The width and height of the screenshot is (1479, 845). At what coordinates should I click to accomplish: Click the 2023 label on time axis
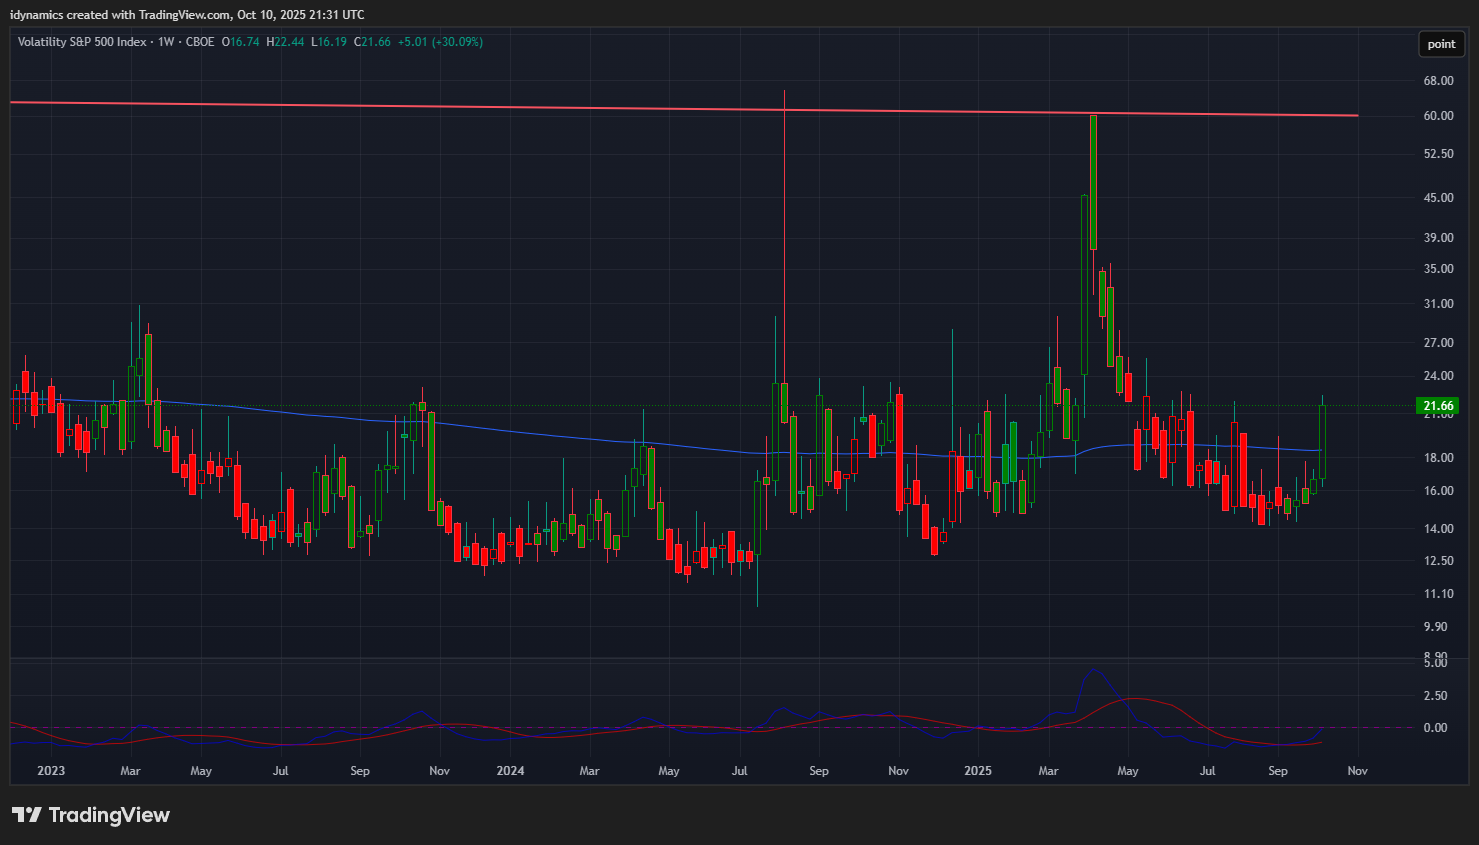(51, 771)
